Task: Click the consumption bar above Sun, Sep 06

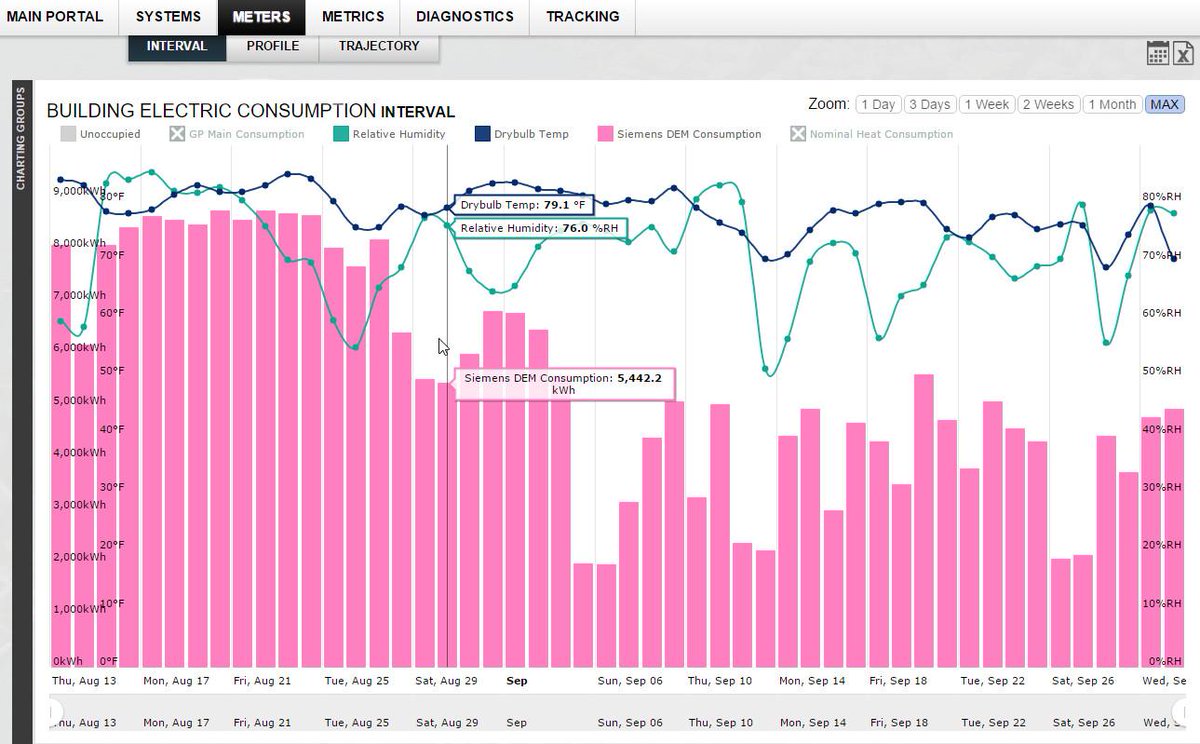Action: pyautogui.click(x=629, y=585)
